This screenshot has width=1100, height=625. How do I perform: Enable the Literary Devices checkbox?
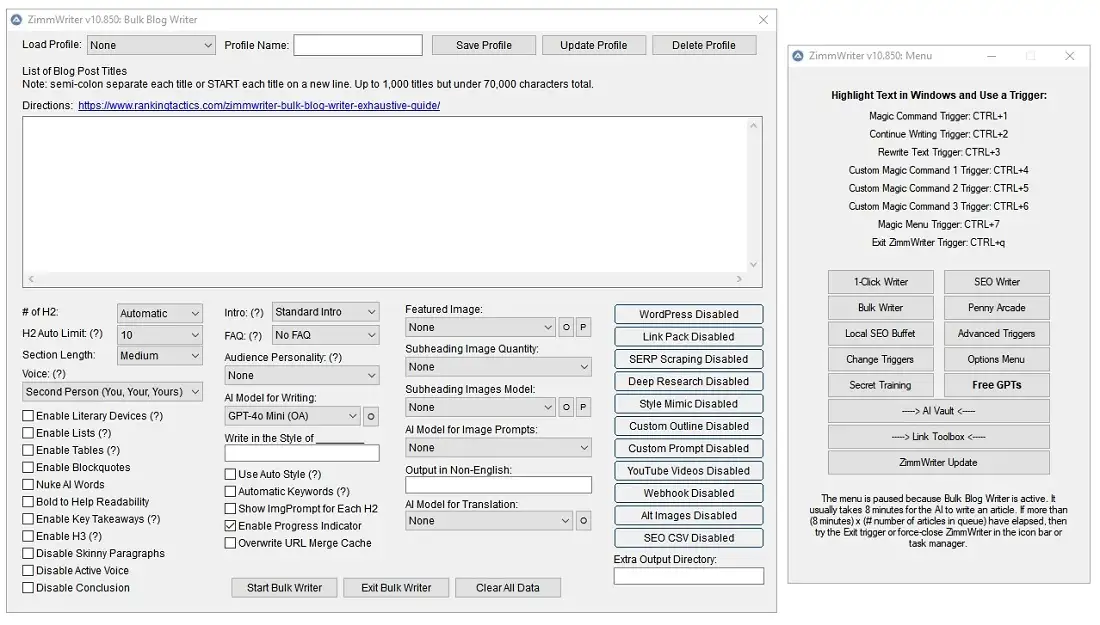point(28,416)
